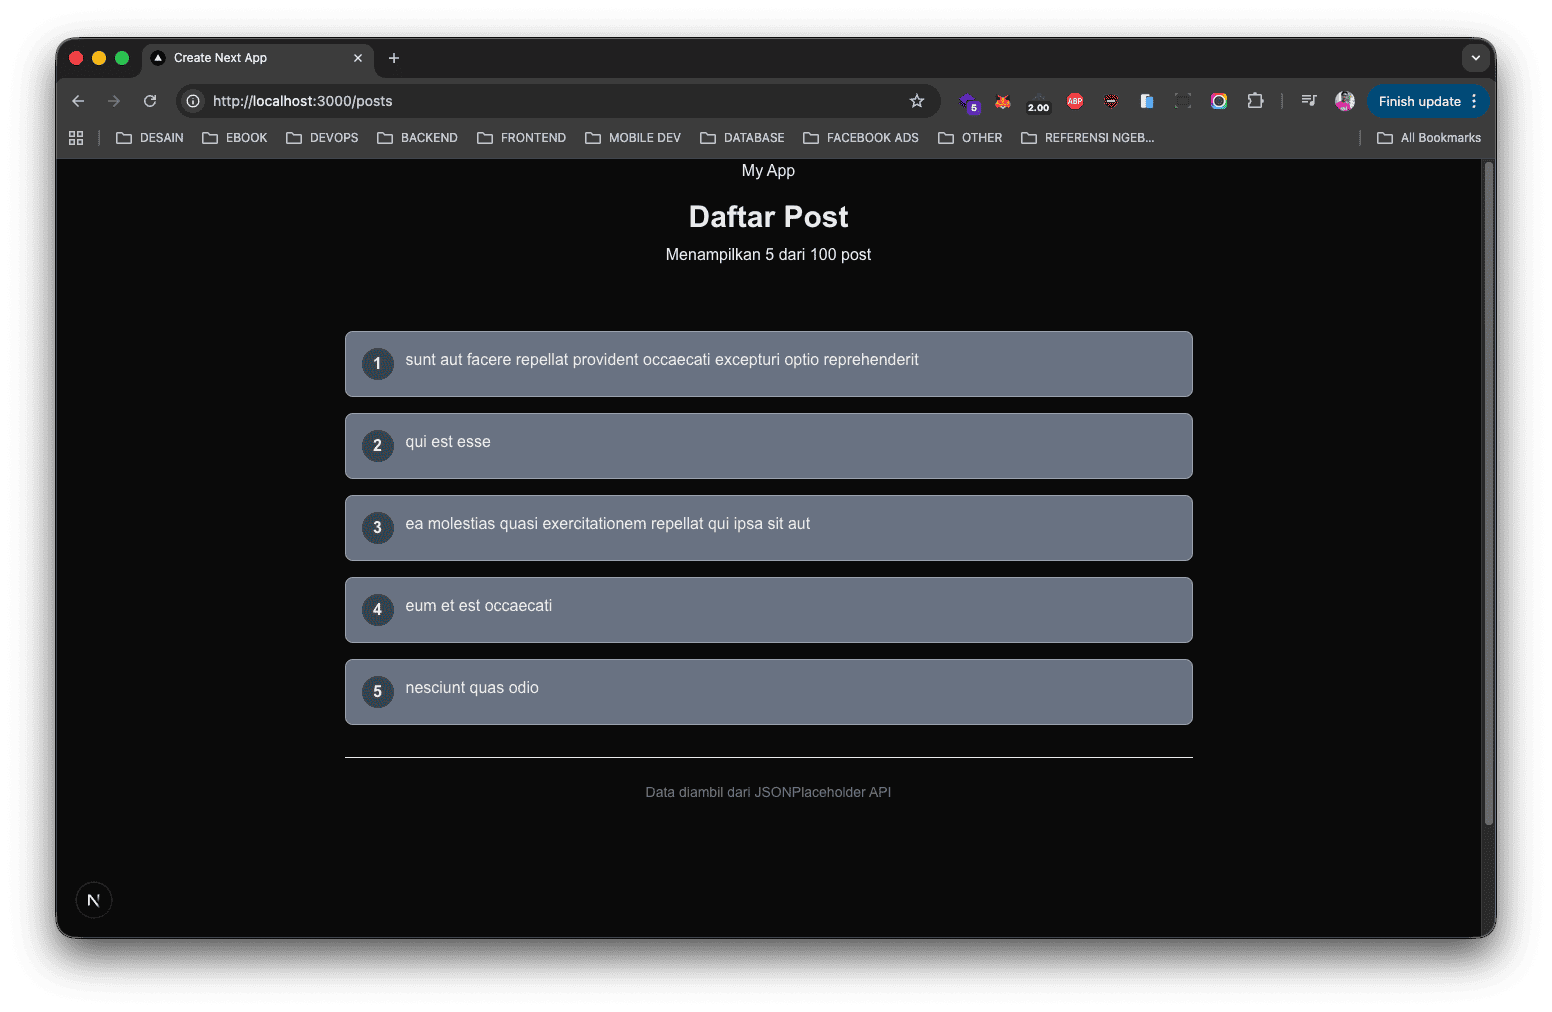Open the media controls icon in toolbar
The width and height of the screenshot is (1552, 1012).
[x=1308, y=101]
